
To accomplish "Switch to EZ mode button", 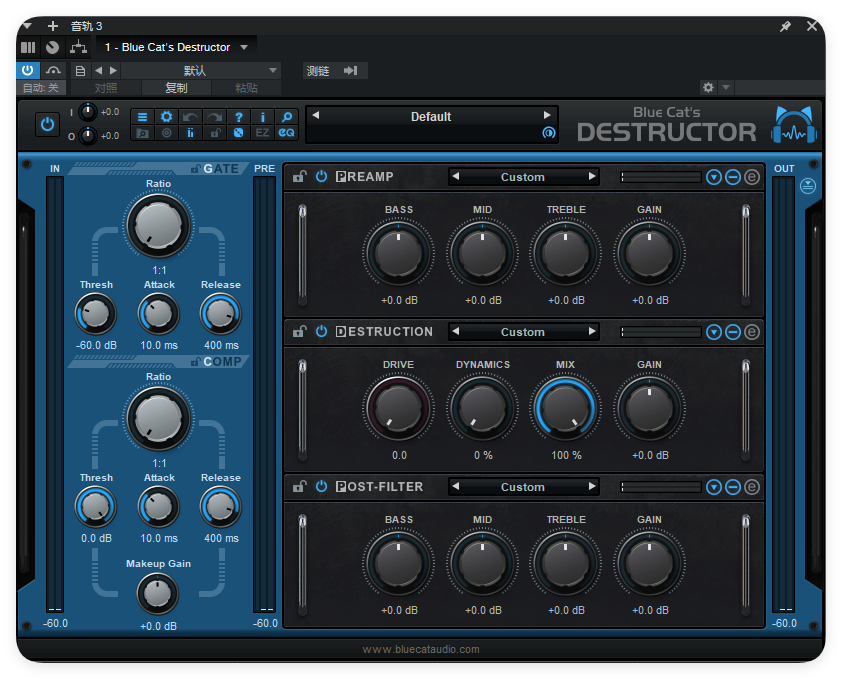I will (x=263, y=133).
